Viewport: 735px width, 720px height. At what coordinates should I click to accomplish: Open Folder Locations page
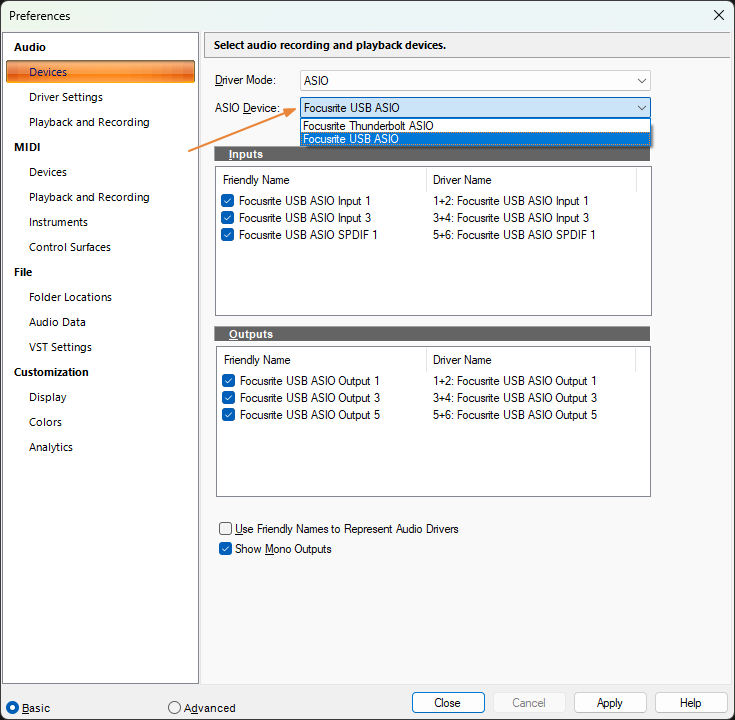[x=70, y=297]
